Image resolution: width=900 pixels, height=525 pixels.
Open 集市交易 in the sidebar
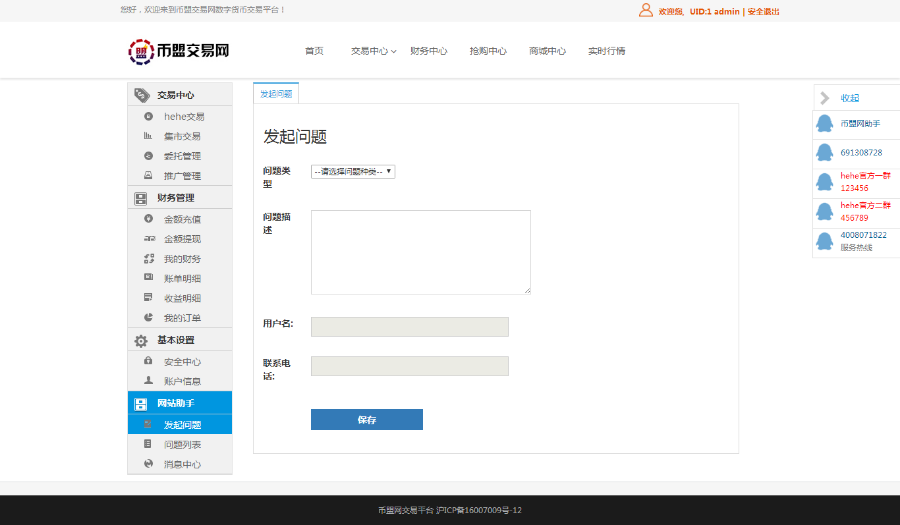[x=182, y=136]
